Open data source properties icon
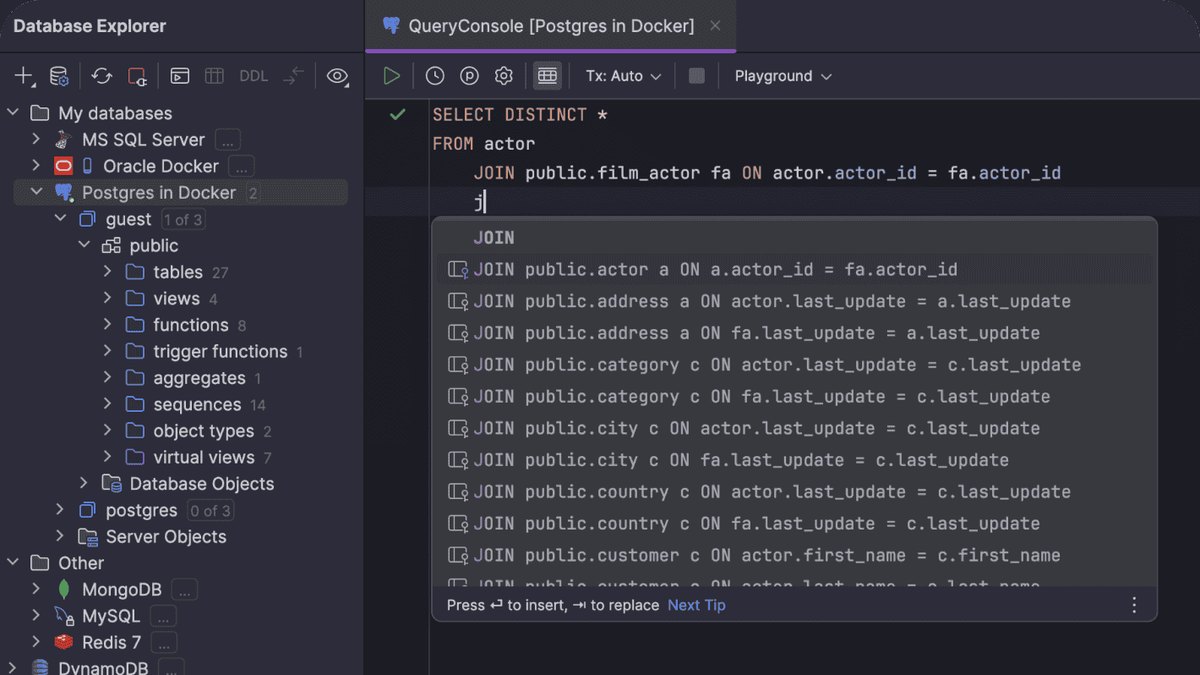The image size is (1200, 675). click(x=59, y=76)
